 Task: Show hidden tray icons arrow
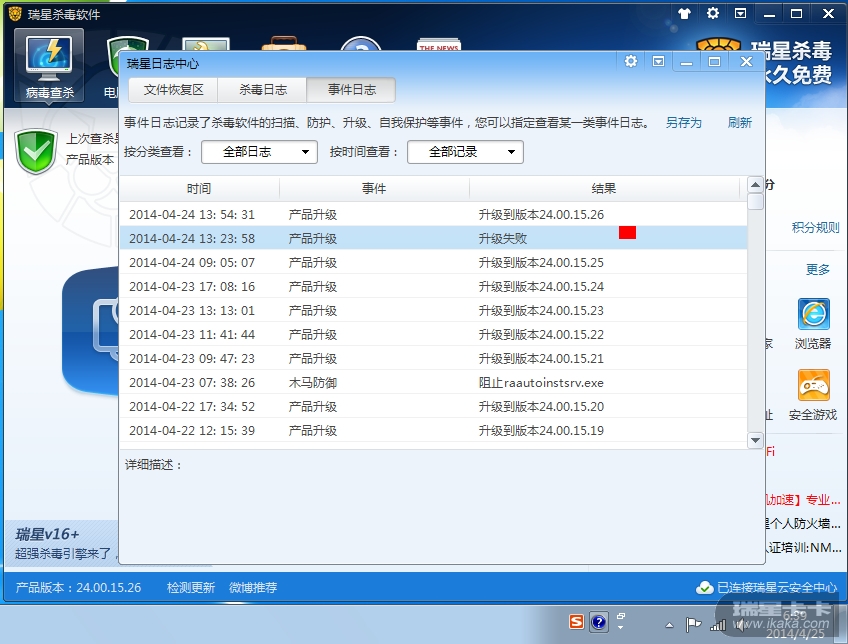pyautogui.click(x=670, y=625)
